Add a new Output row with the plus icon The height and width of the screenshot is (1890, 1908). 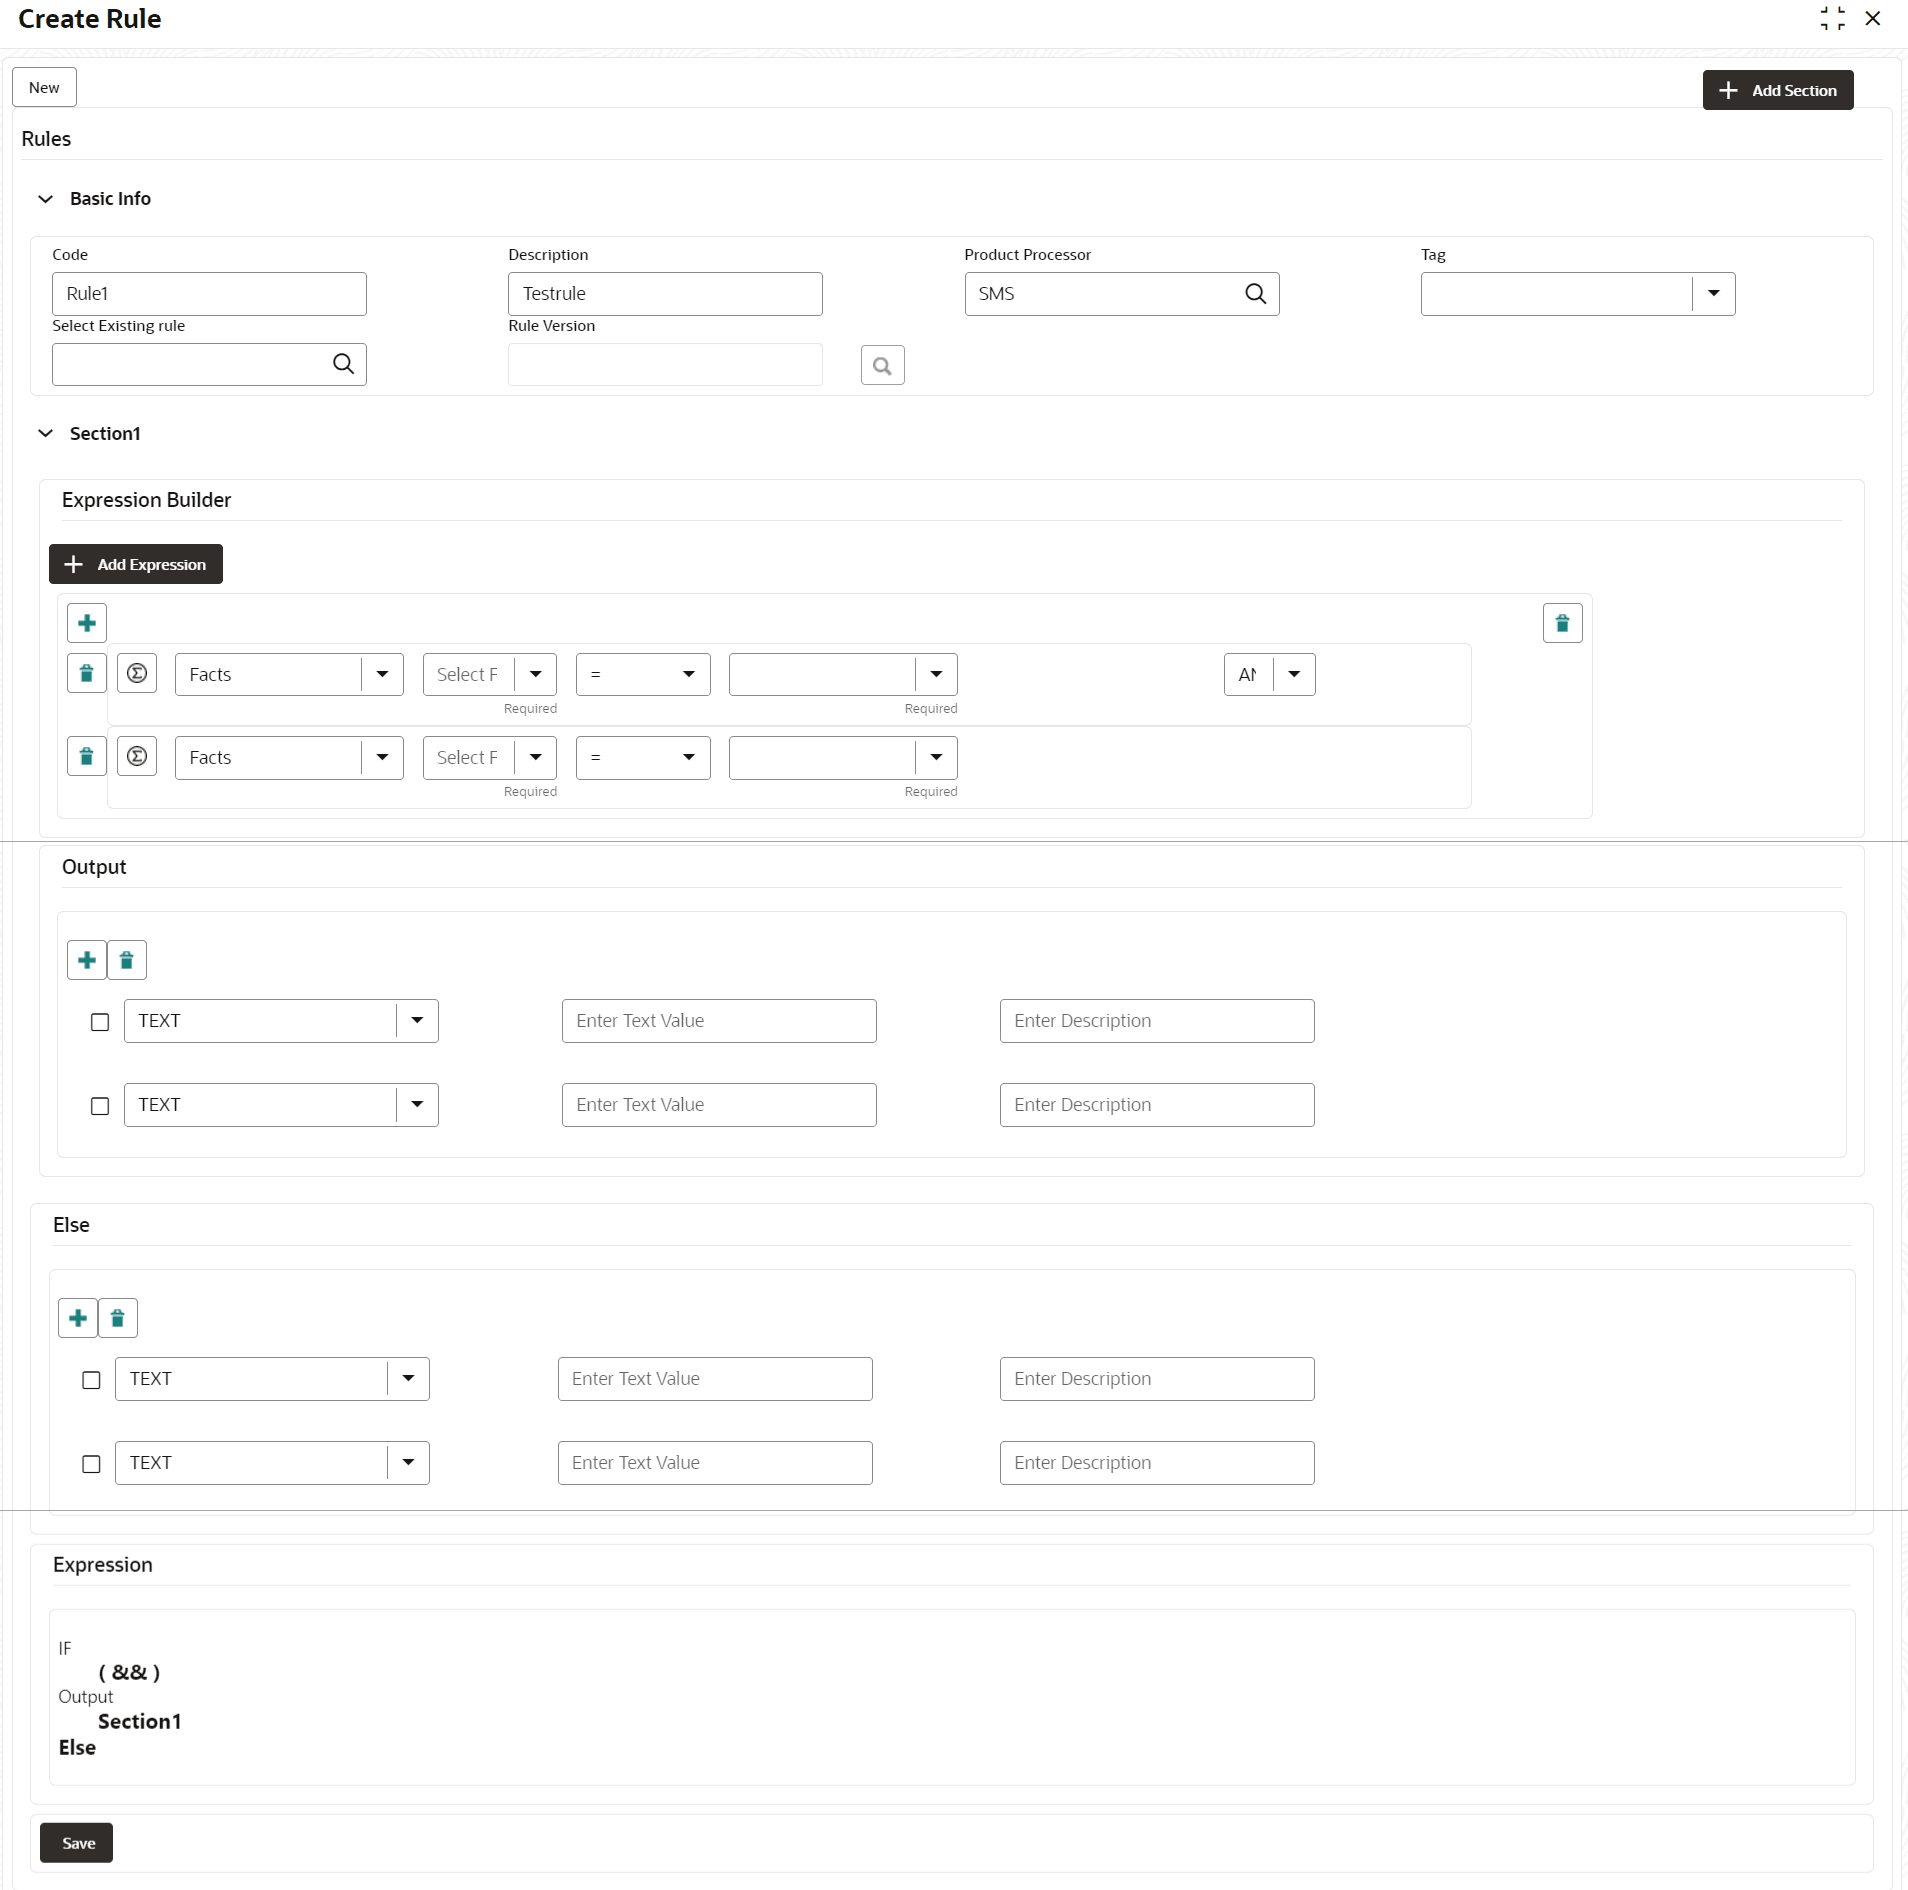click(x=86, y=959)
